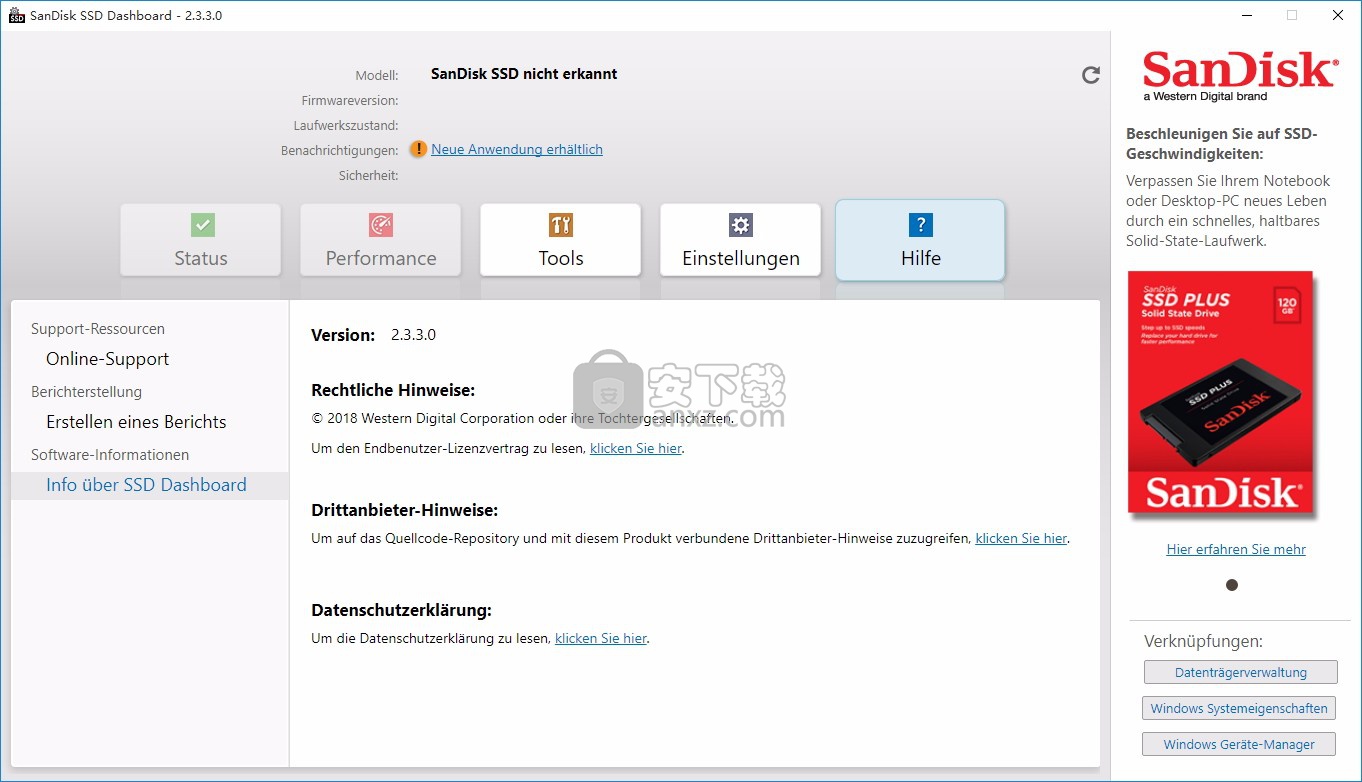
Task: Click the SSD PLUS product image
Action: point(1221,395)
